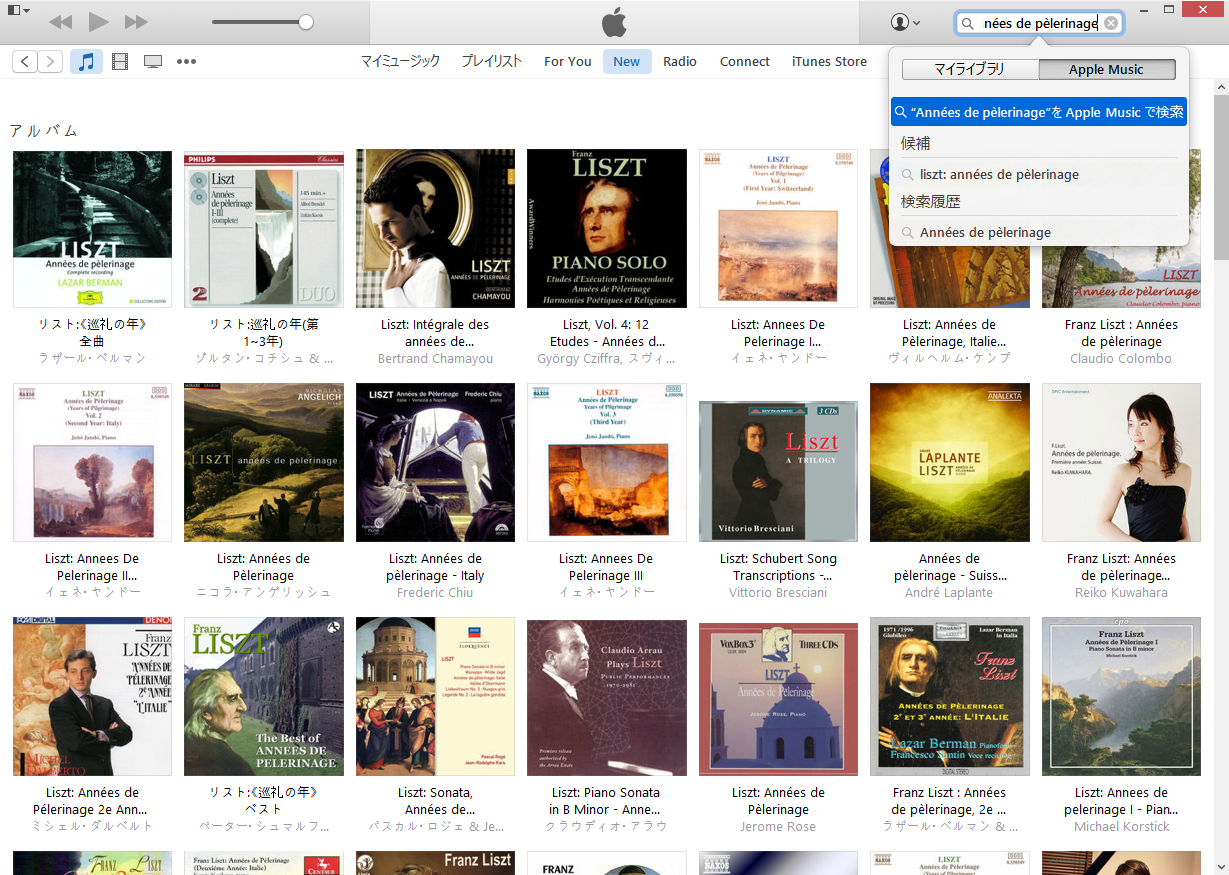Click artist link André Laplante
Viewport: 1229px width, 875px height.
[949, 592]
